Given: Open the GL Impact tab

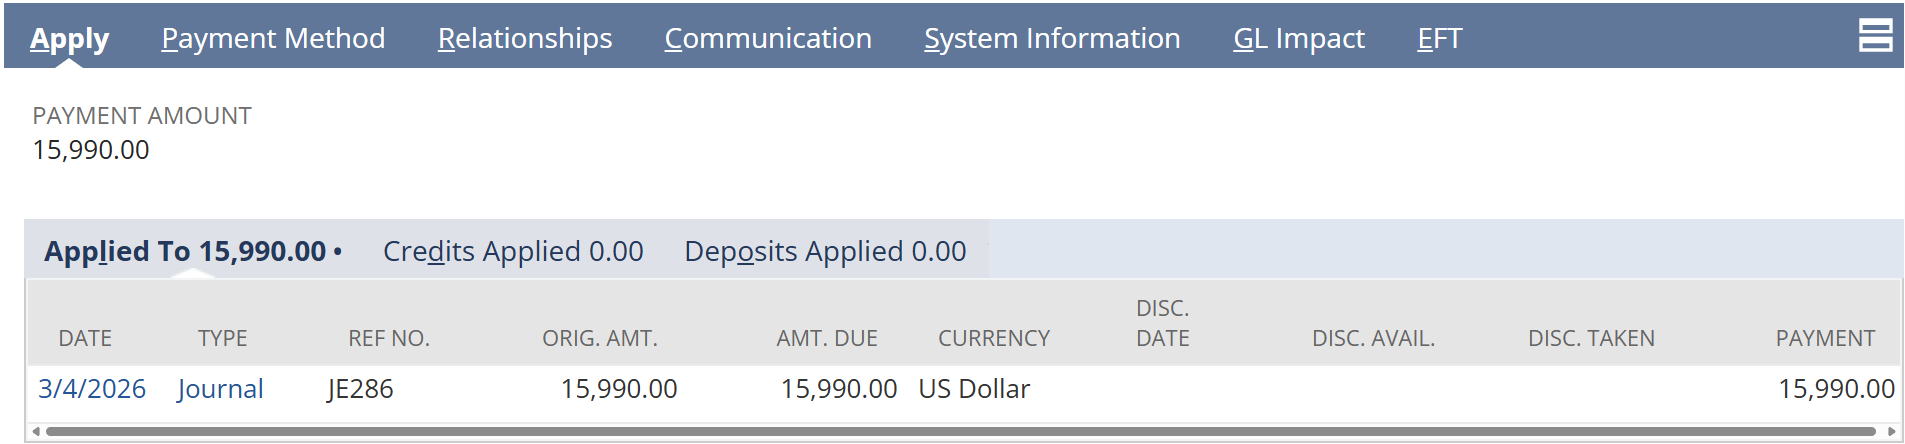Looking at the screenshot, I should coord(1298,38).
